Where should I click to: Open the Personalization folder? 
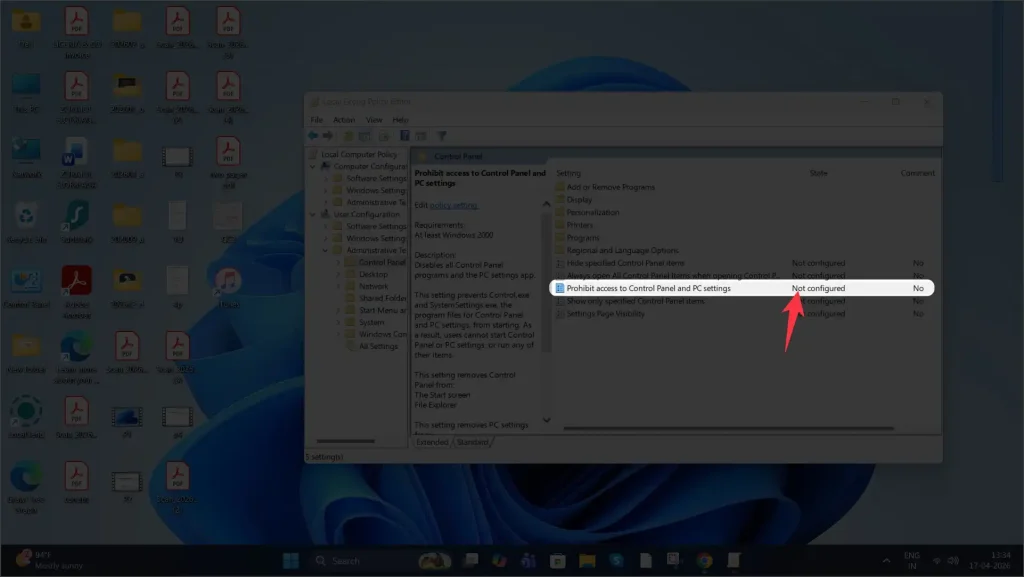click(x=593, y=212)
